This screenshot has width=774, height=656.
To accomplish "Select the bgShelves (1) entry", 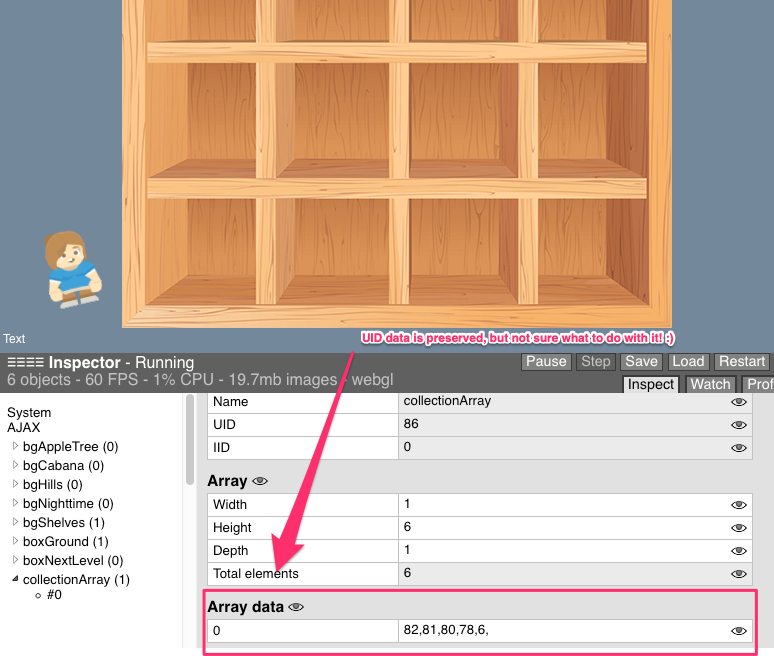I will tap(64, 522).
